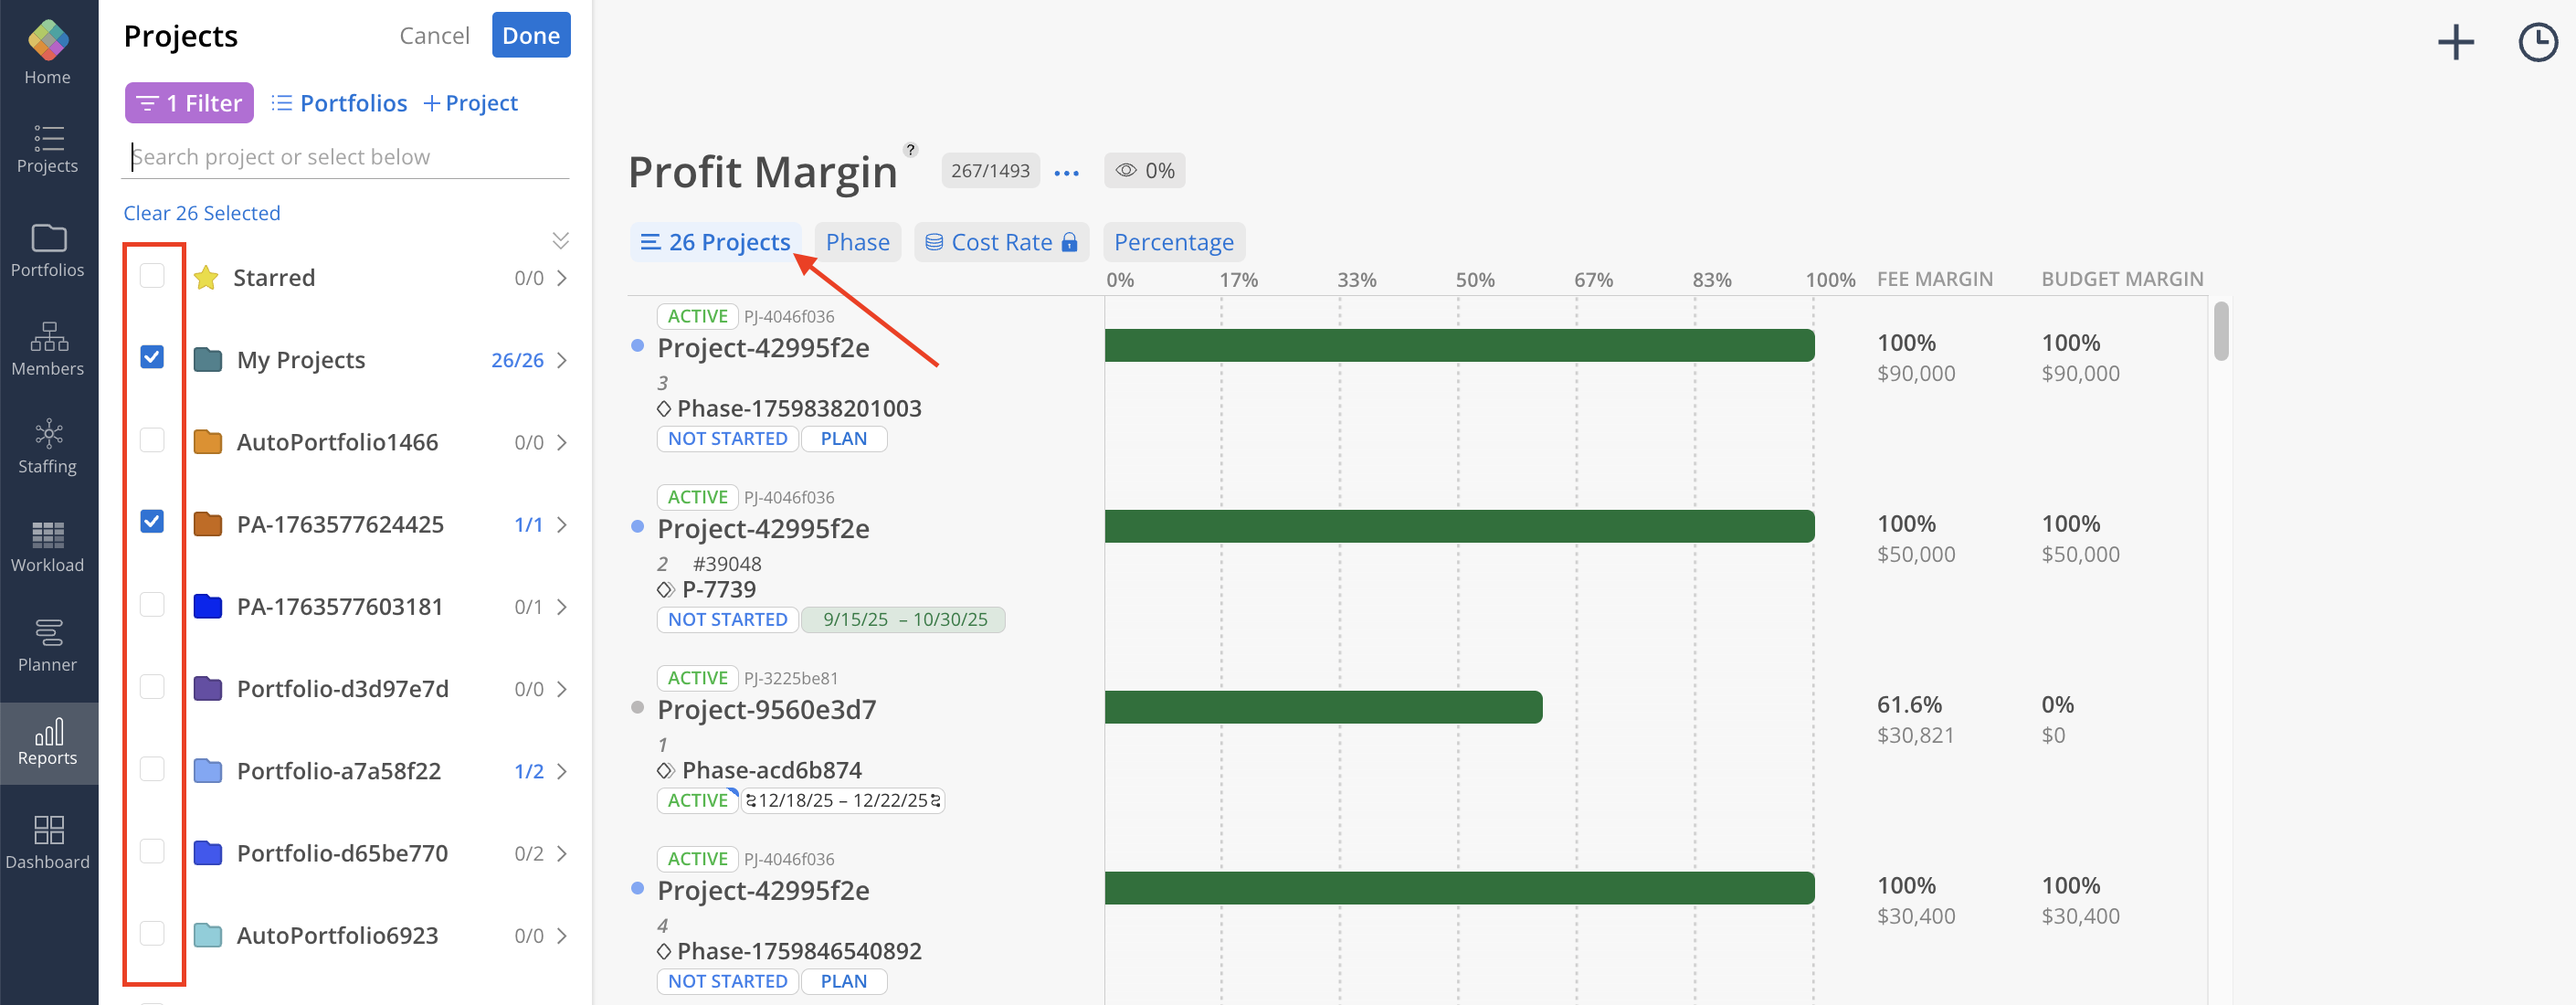Switch to the Percentage view option
This screenshot has height=1005, width=2576.
[x=1173, y=242]
